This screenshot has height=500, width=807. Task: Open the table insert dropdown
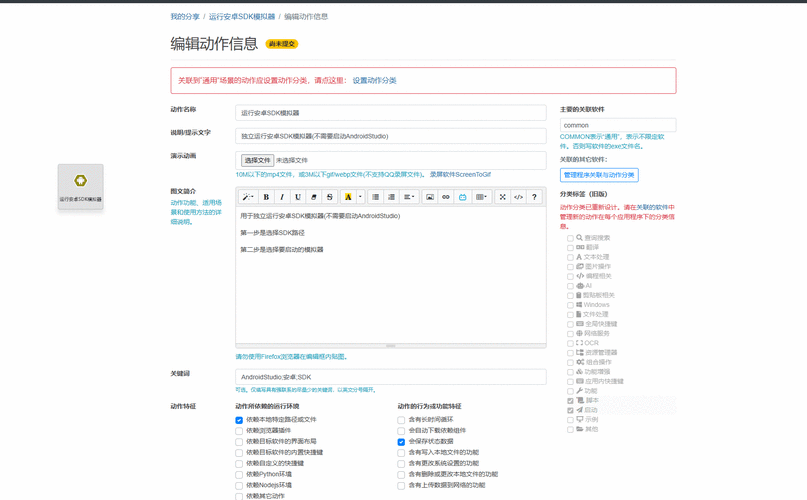[x=481, y=197]
